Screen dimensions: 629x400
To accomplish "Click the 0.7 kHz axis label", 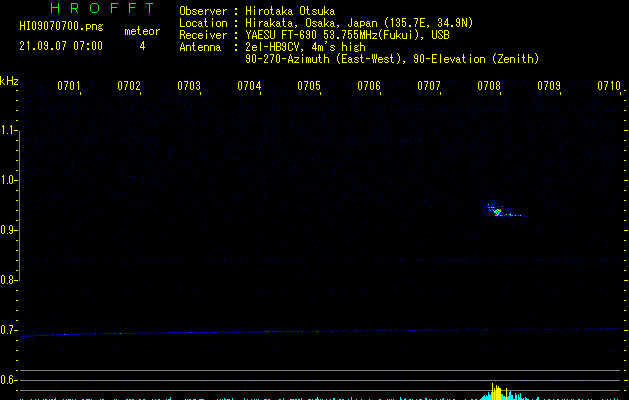I will coord(8,330).
